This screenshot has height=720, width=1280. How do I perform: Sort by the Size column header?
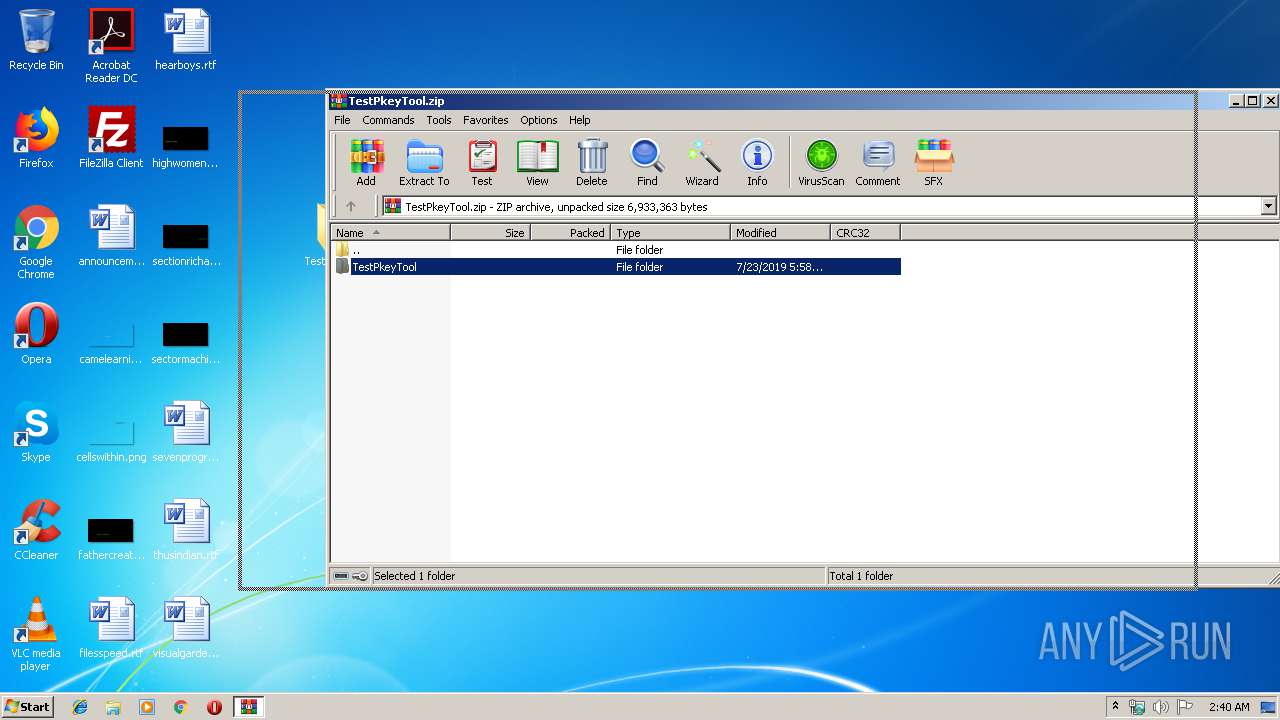coord(490,233)
